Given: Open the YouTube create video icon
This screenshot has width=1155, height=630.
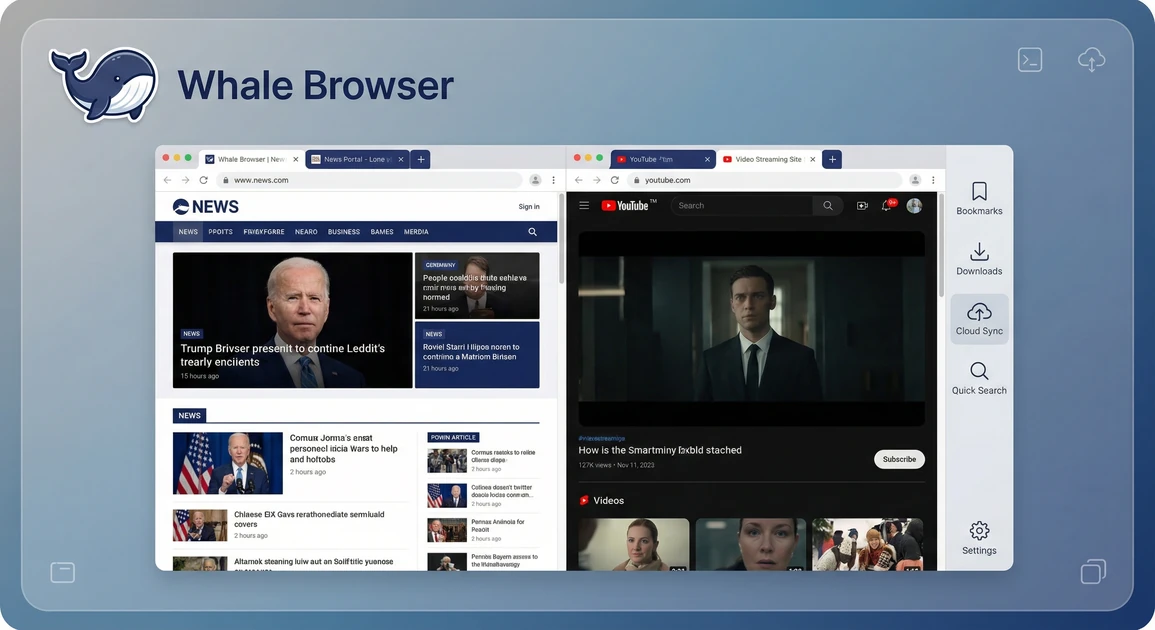Looking at the screenshot, I should [x=861, y=205].
